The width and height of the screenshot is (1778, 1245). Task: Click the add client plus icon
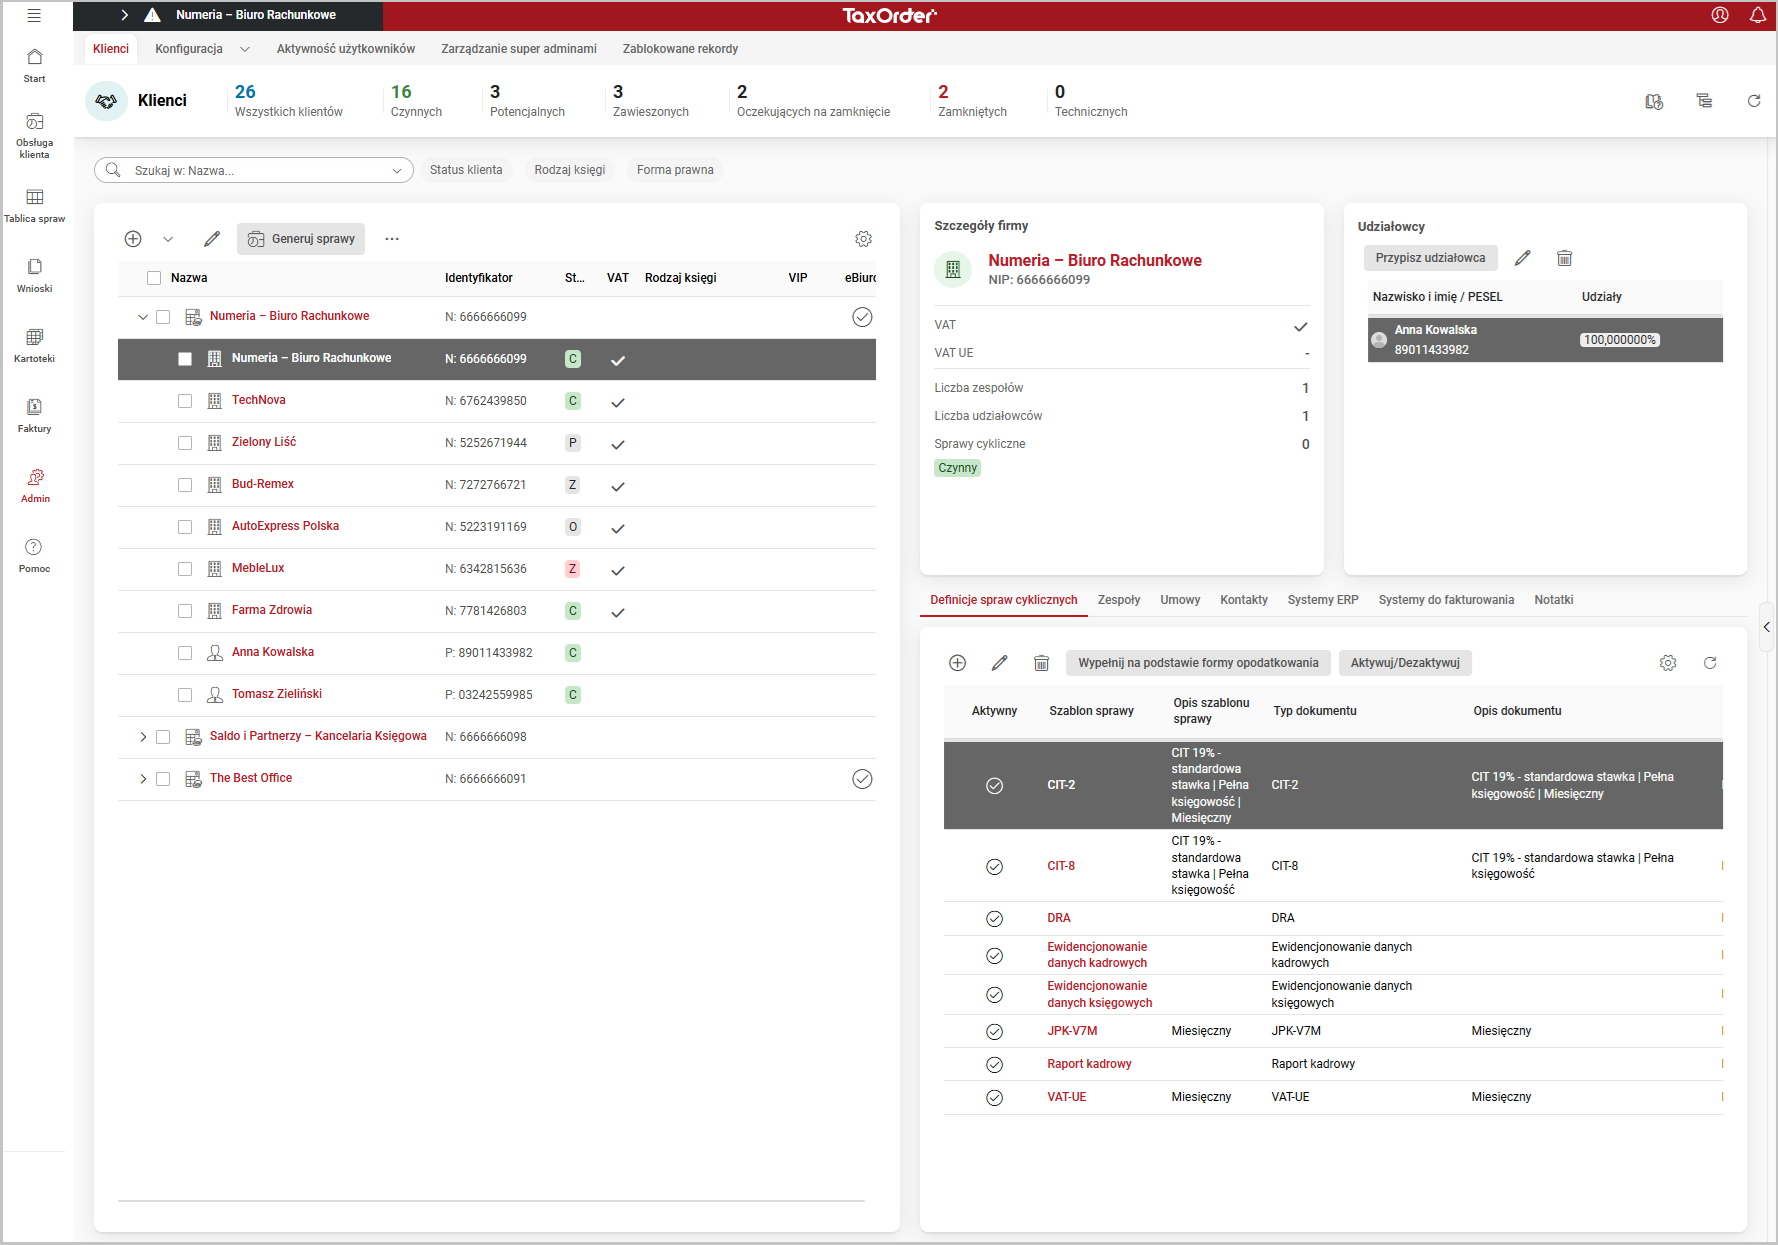coord(133,239)
